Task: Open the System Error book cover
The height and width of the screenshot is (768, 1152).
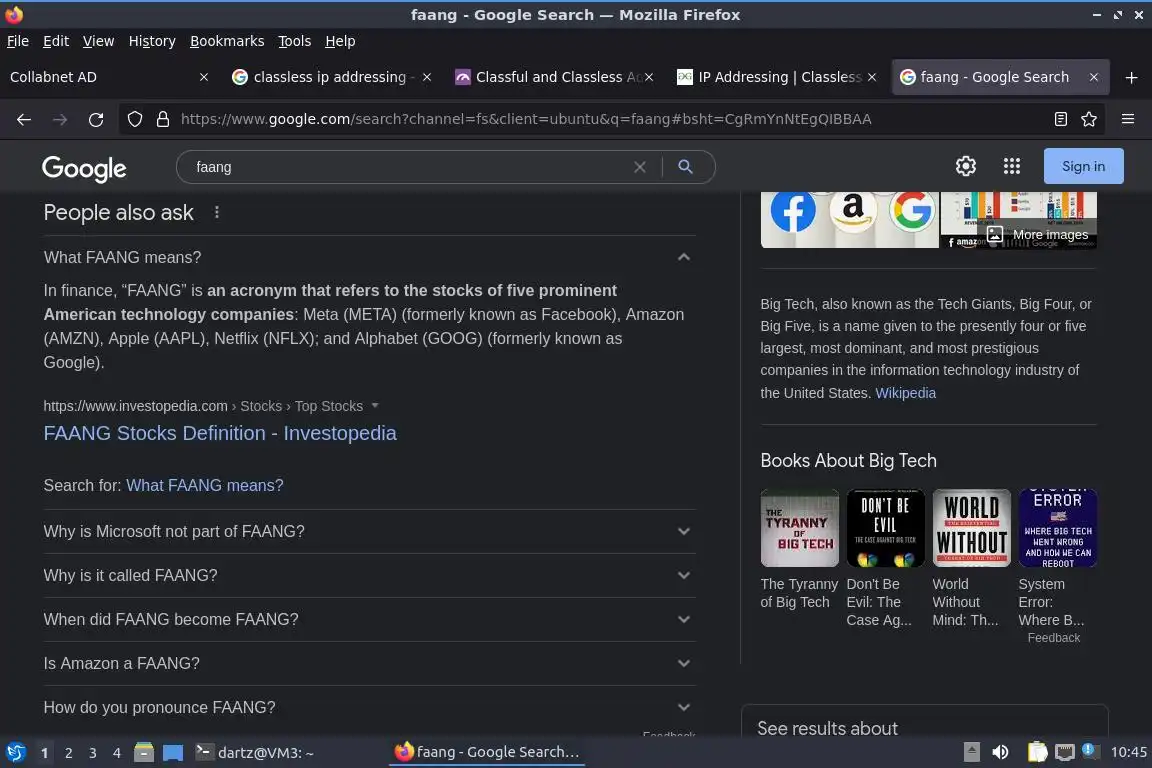Action: [1057, 528]
